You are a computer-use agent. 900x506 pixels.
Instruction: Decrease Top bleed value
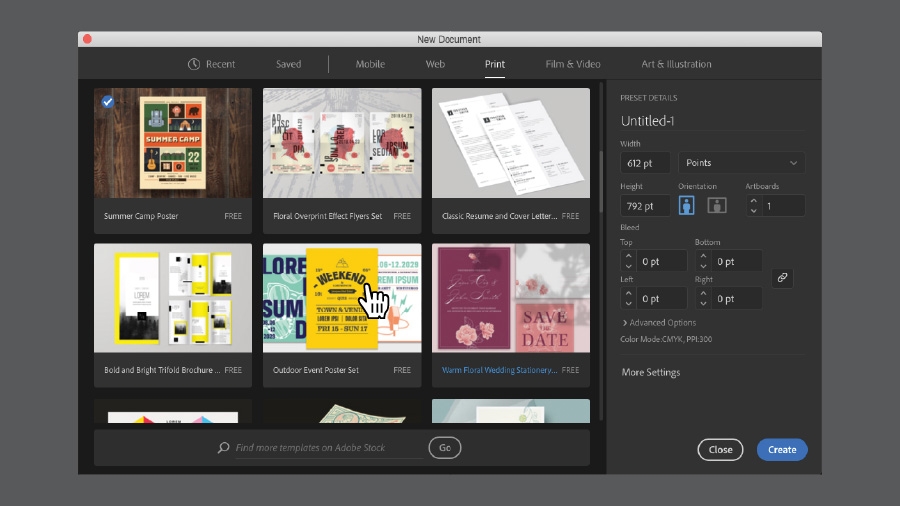pyautogui.click(x=629, y=266)
